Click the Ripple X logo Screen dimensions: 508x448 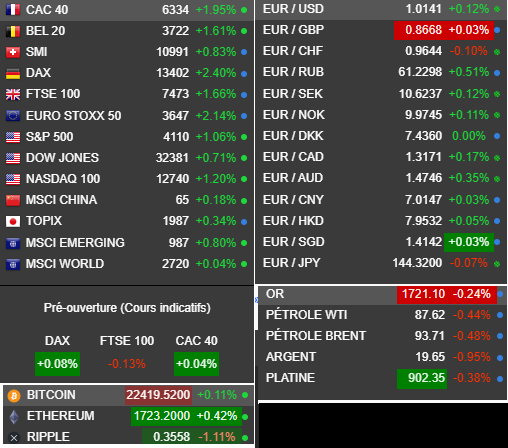point(14,437)
